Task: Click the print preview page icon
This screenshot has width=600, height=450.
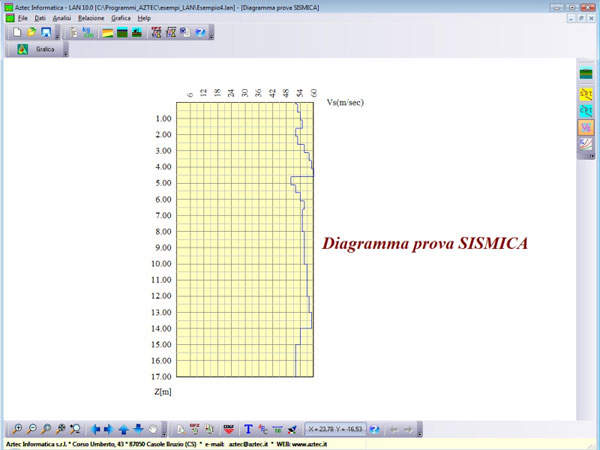Action: [x=181, y=429]
